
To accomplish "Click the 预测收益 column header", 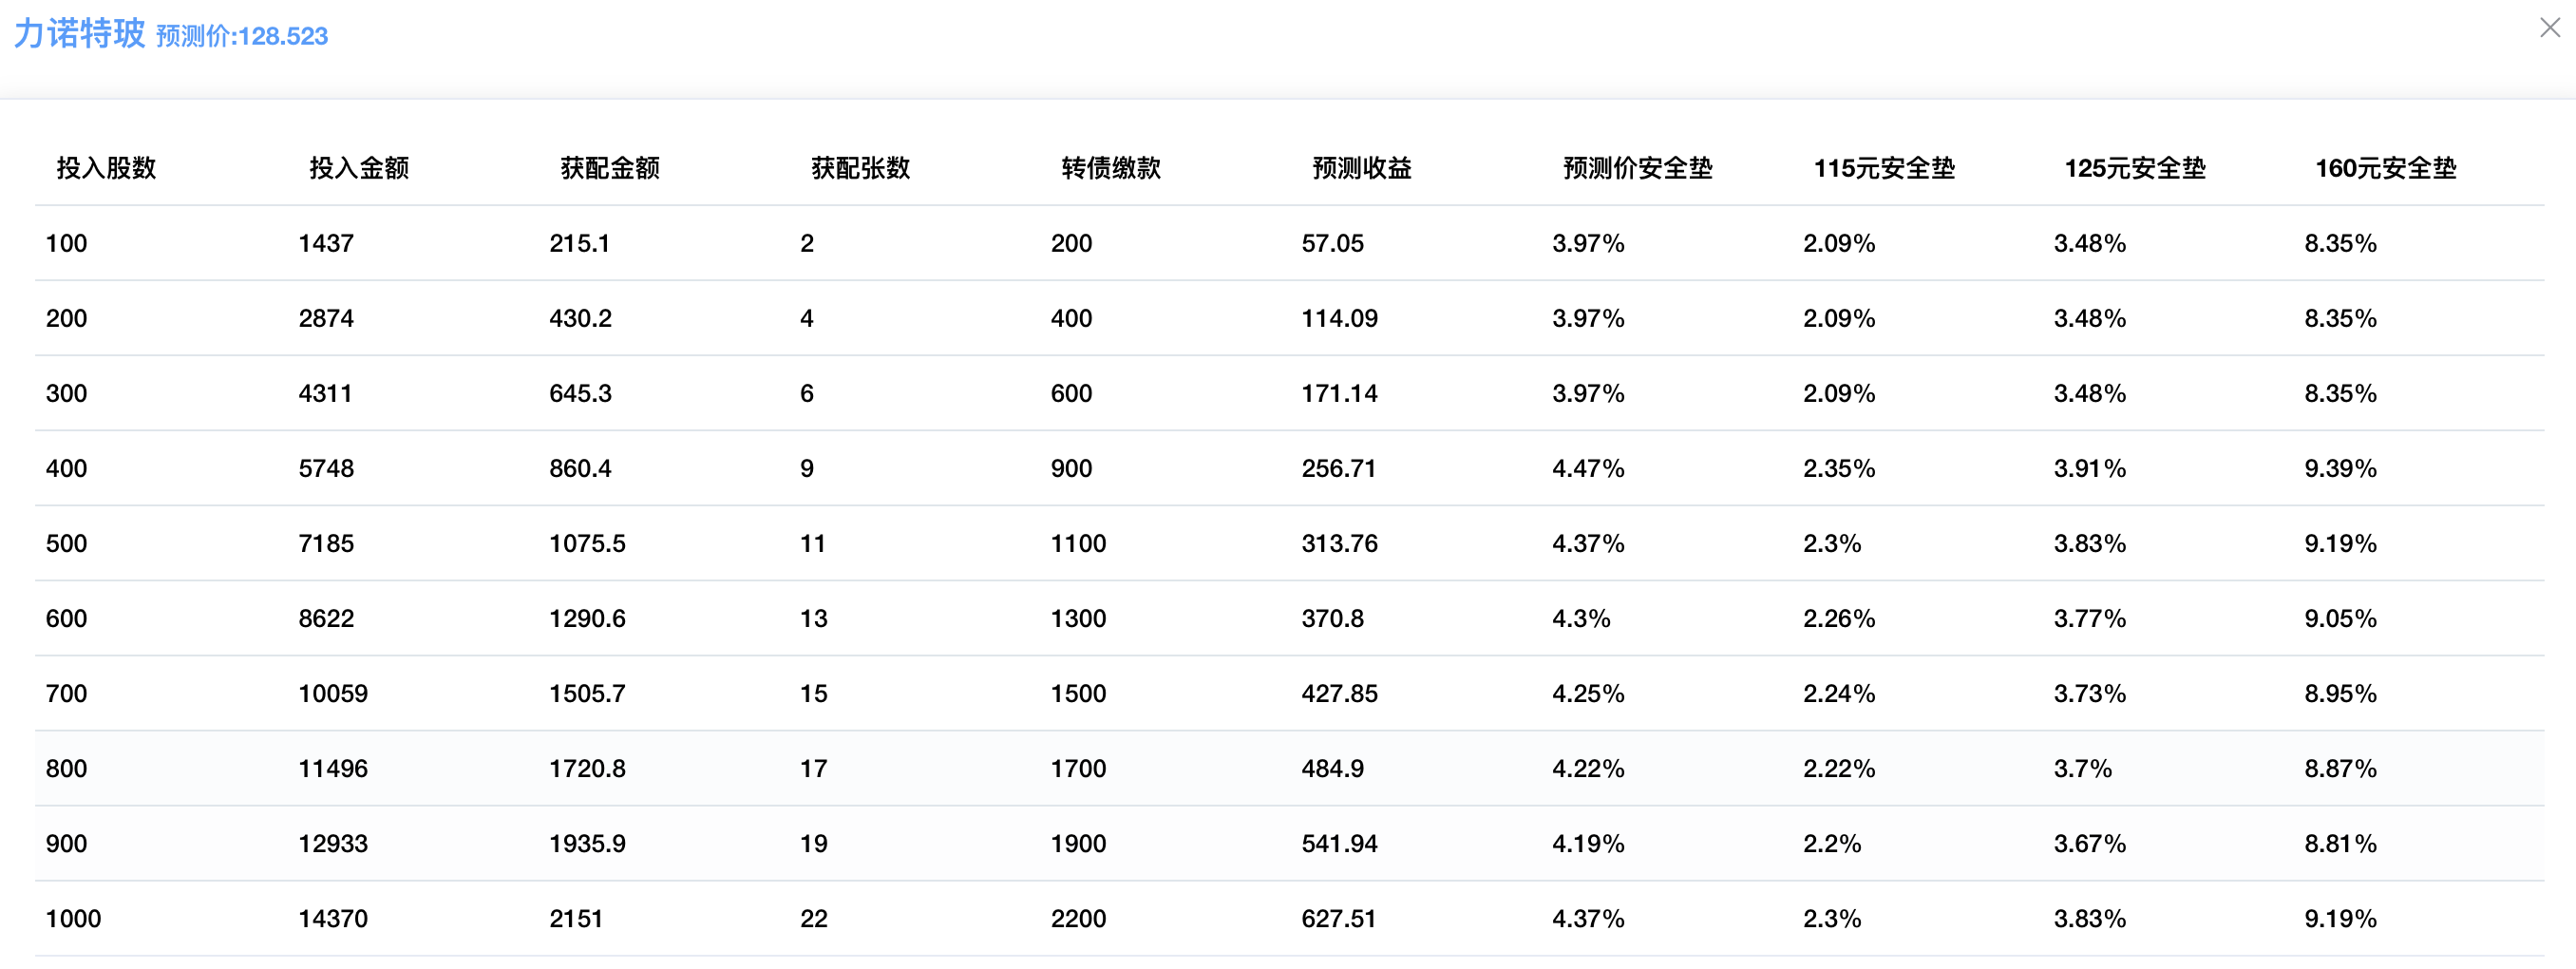I will 1362,168.
